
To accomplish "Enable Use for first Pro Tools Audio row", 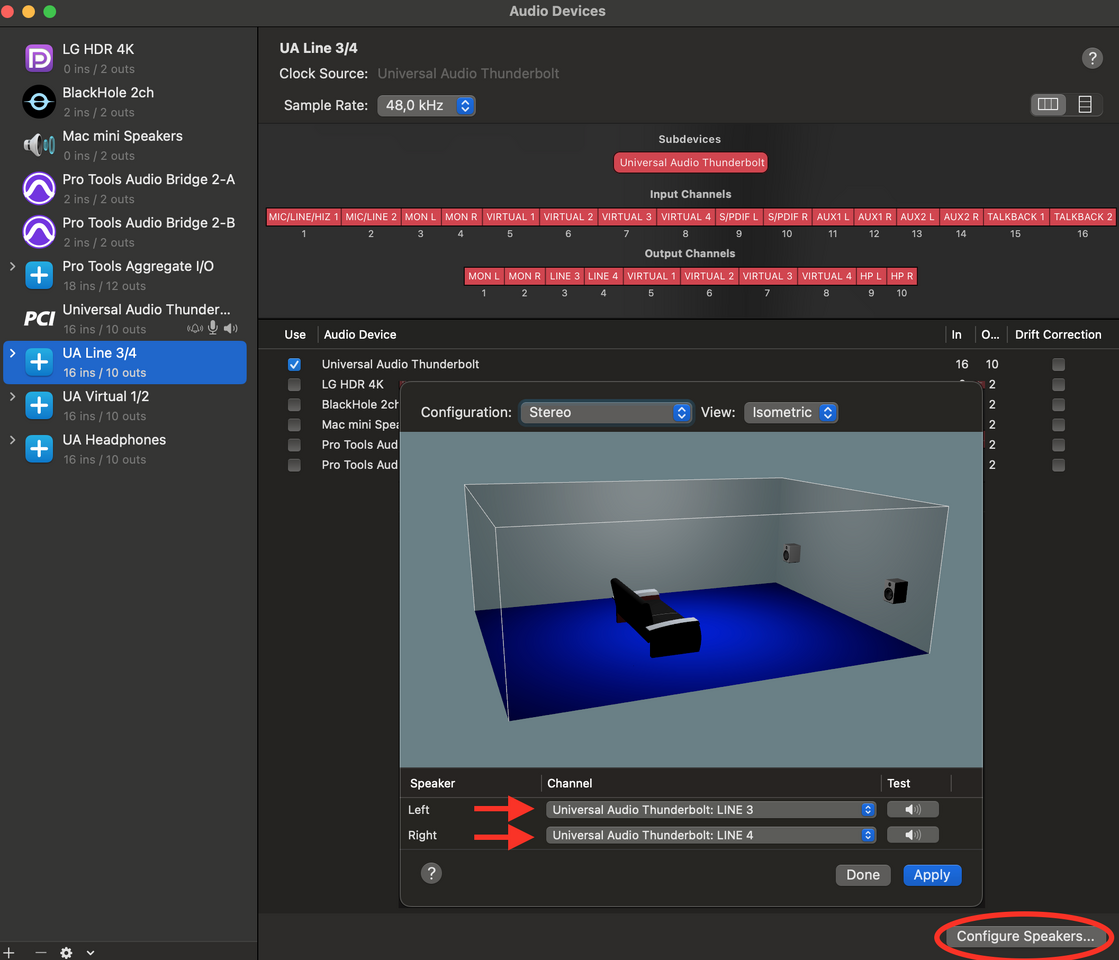I will [294, 445].
